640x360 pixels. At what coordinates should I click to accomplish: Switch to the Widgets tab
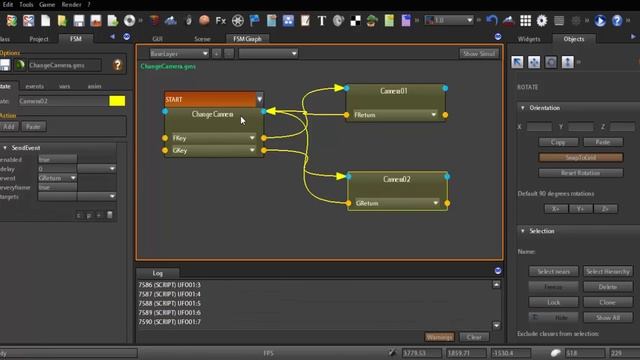click(529, 39)
